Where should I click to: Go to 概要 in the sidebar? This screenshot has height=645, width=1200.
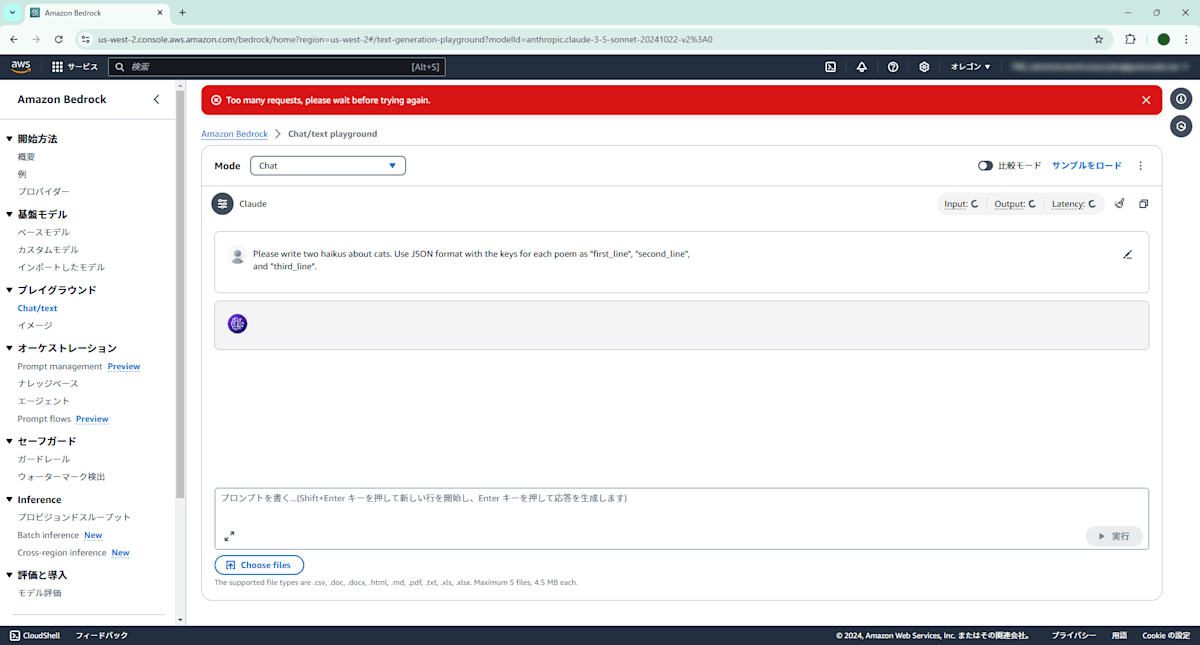click(26, 157)
